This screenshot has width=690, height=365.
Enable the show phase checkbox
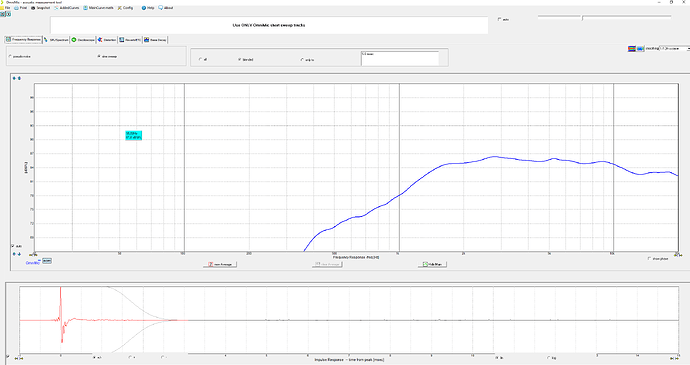tap(658, 259)
